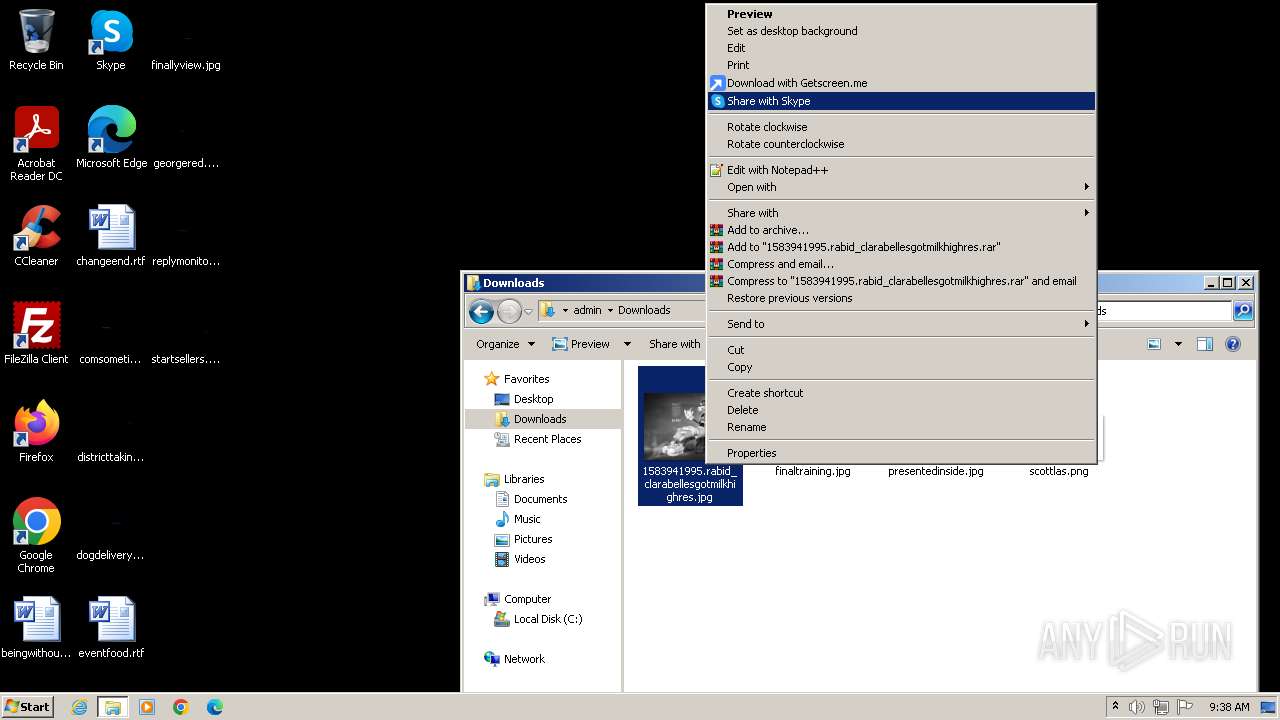1280x720 pixels.
Task: Choose Share with Skype
Action: click(x=902, y=101)
